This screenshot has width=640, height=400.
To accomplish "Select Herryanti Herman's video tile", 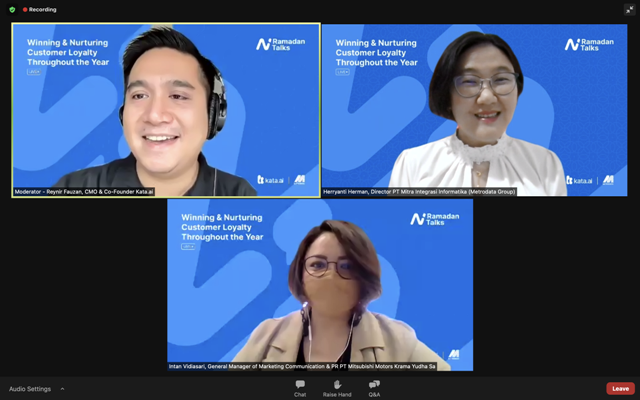I will click(474, 110).
